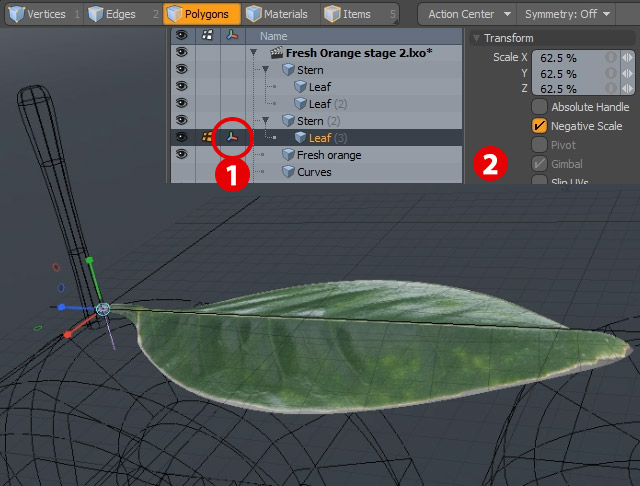Click the Scale X keyframe circle button
Image resolution: width=640 pixels, height=486 pixels.
(611, 58)
